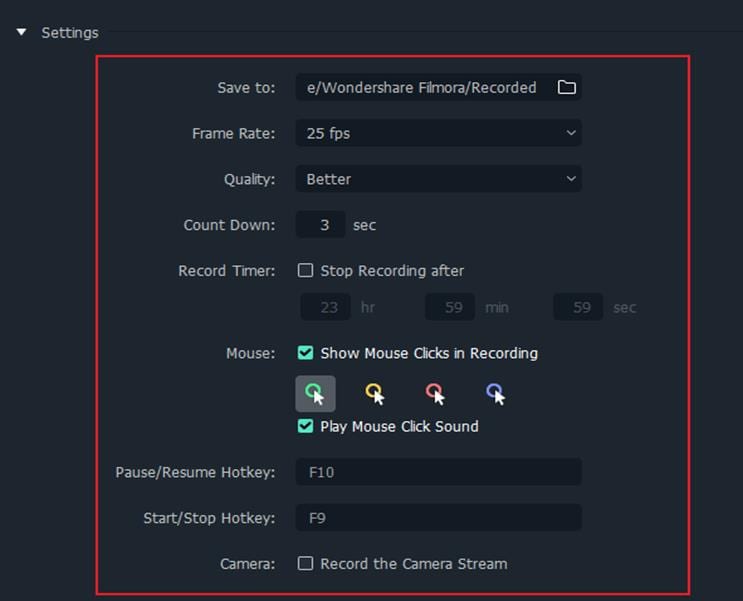Click the Settings section label
Screen dimensions: 743x601
(70, 33)
